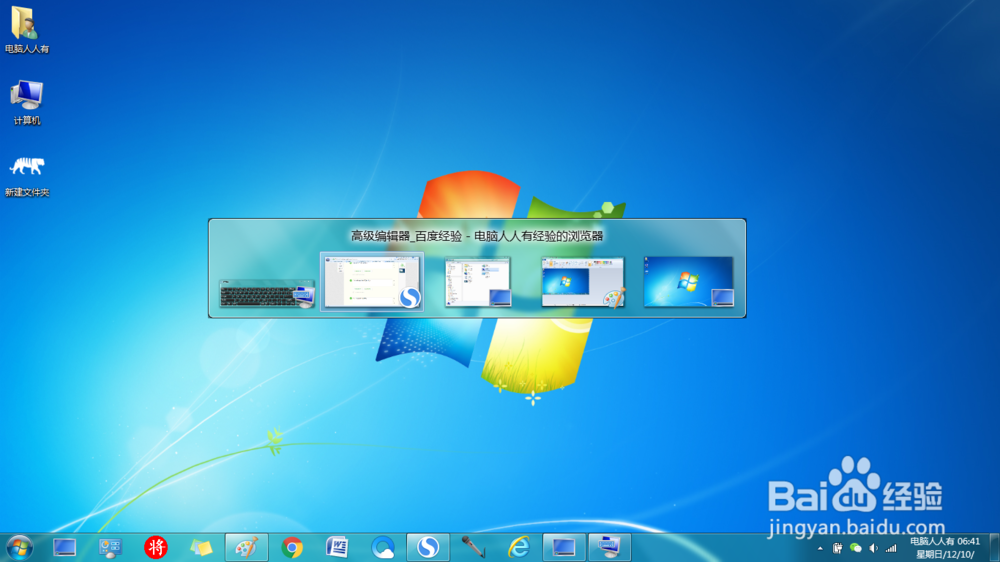
Task: Launch Internet Explorer from the taskbar
Action: [518, 547]
